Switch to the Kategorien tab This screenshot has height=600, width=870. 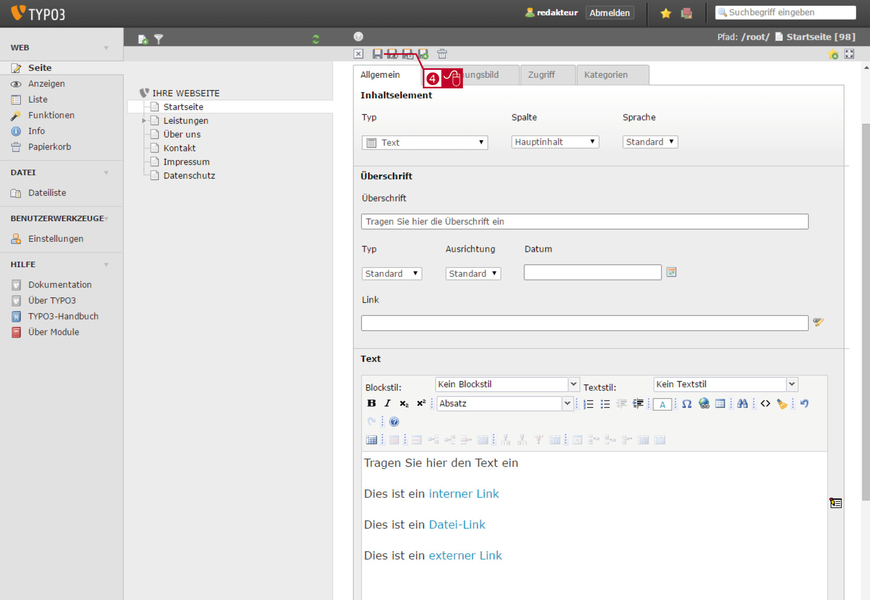[x=606, y=75]
